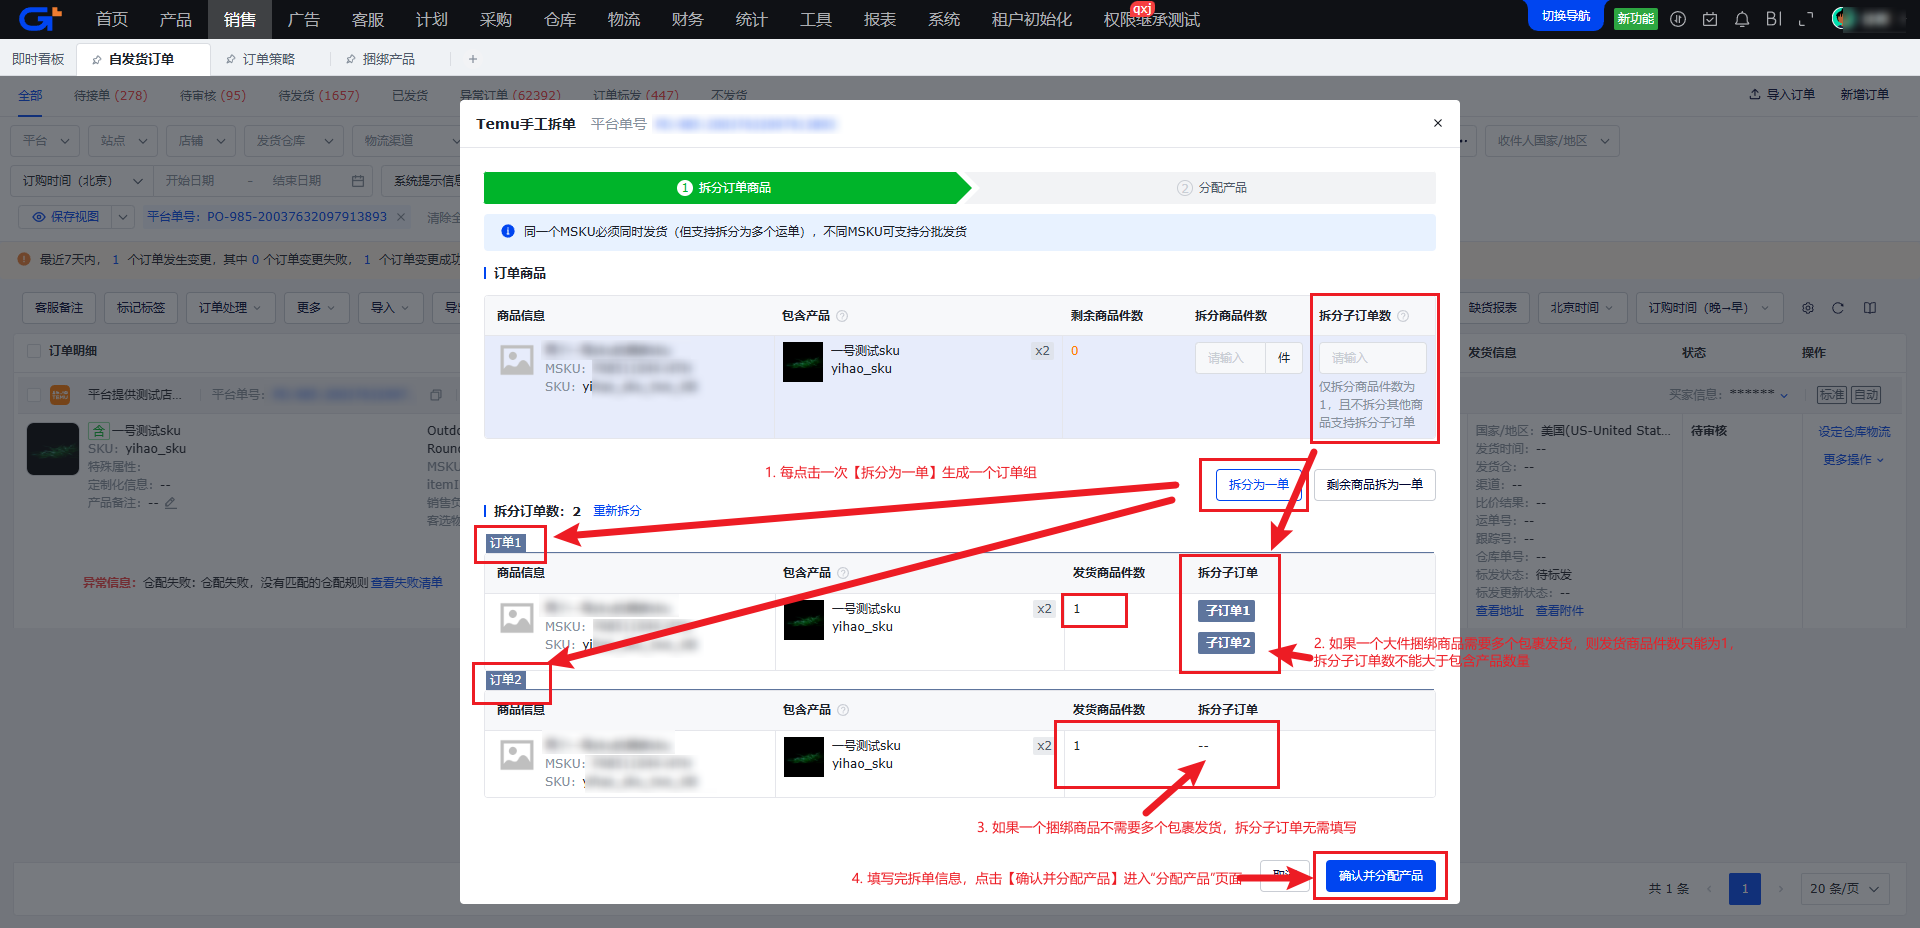Switch to the 即时看板 tab

[38, 59]
